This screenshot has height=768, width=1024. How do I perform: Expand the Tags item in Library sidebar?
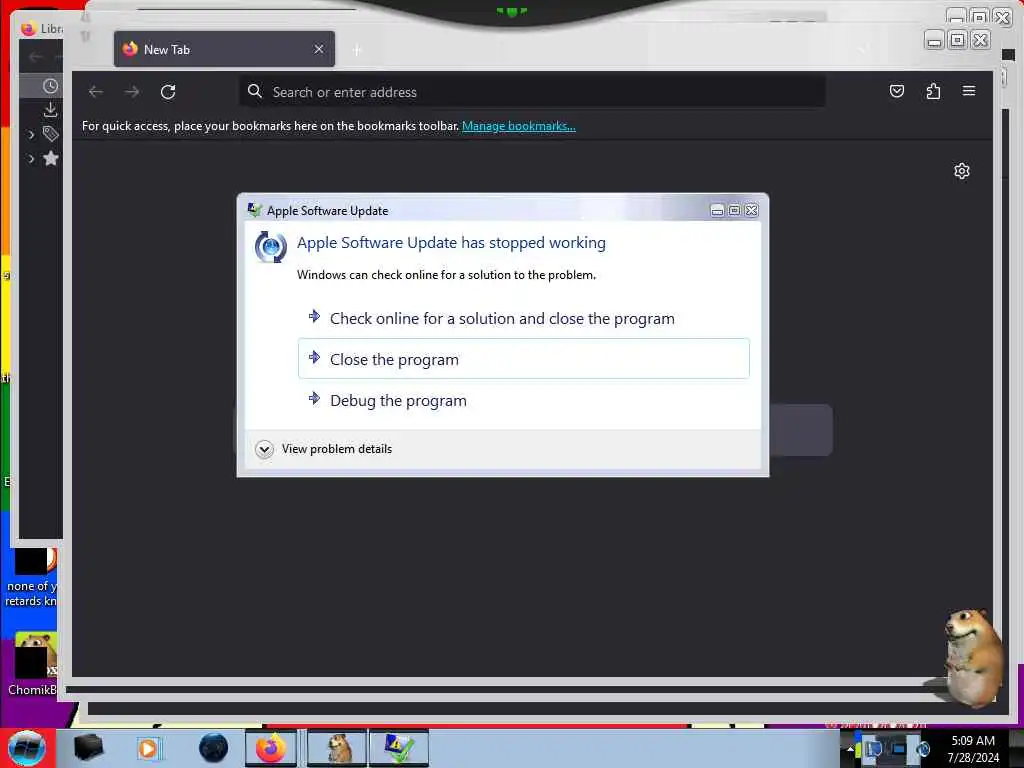point(31,135)
